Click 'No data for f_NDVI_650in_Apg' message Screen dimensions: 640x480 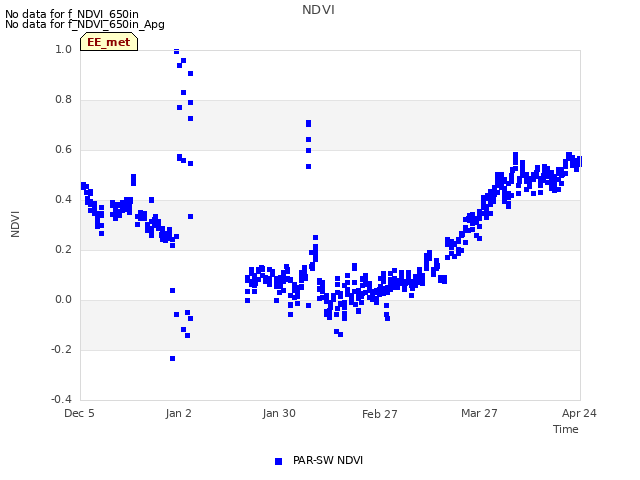coord(85,24)
